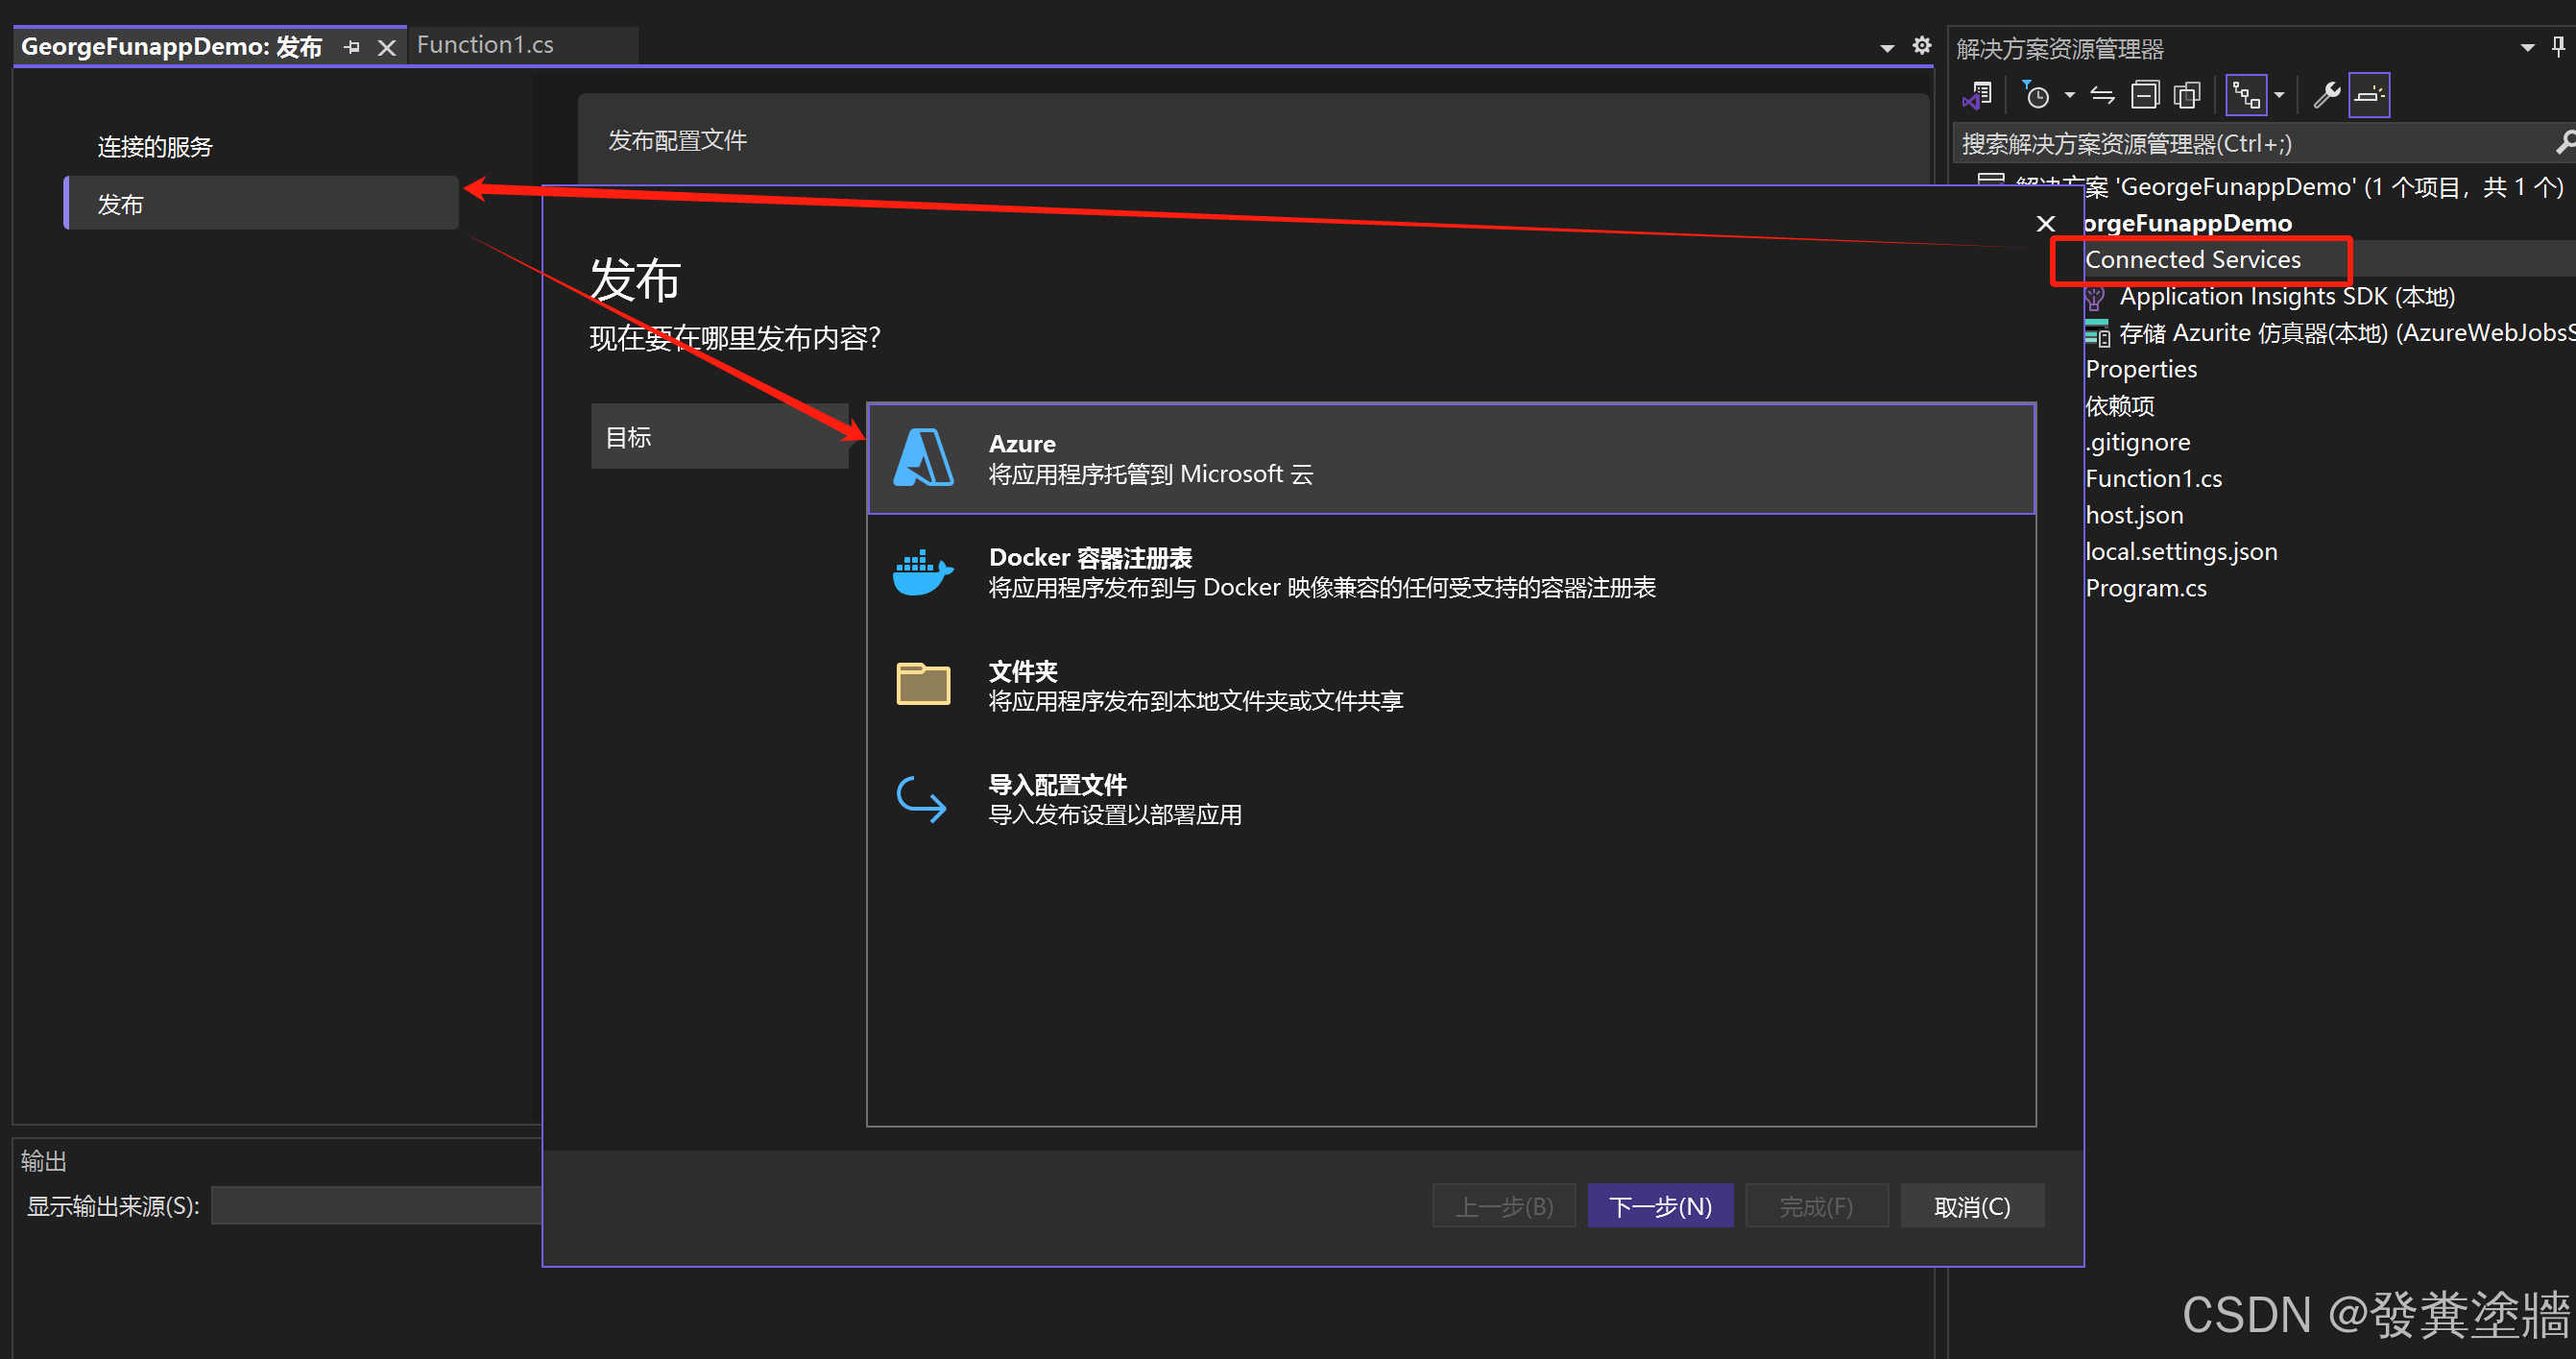Click the Application Insights lightbulb icon
Viewport: 2576px width, 1359px height.
click(x=2097, y=298)
